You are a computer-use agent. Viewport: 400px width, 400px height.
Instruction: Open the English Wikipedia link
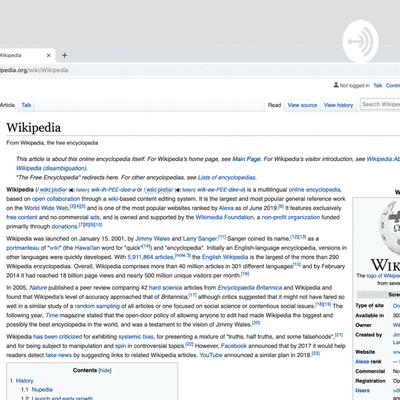(x=225, y=257)
